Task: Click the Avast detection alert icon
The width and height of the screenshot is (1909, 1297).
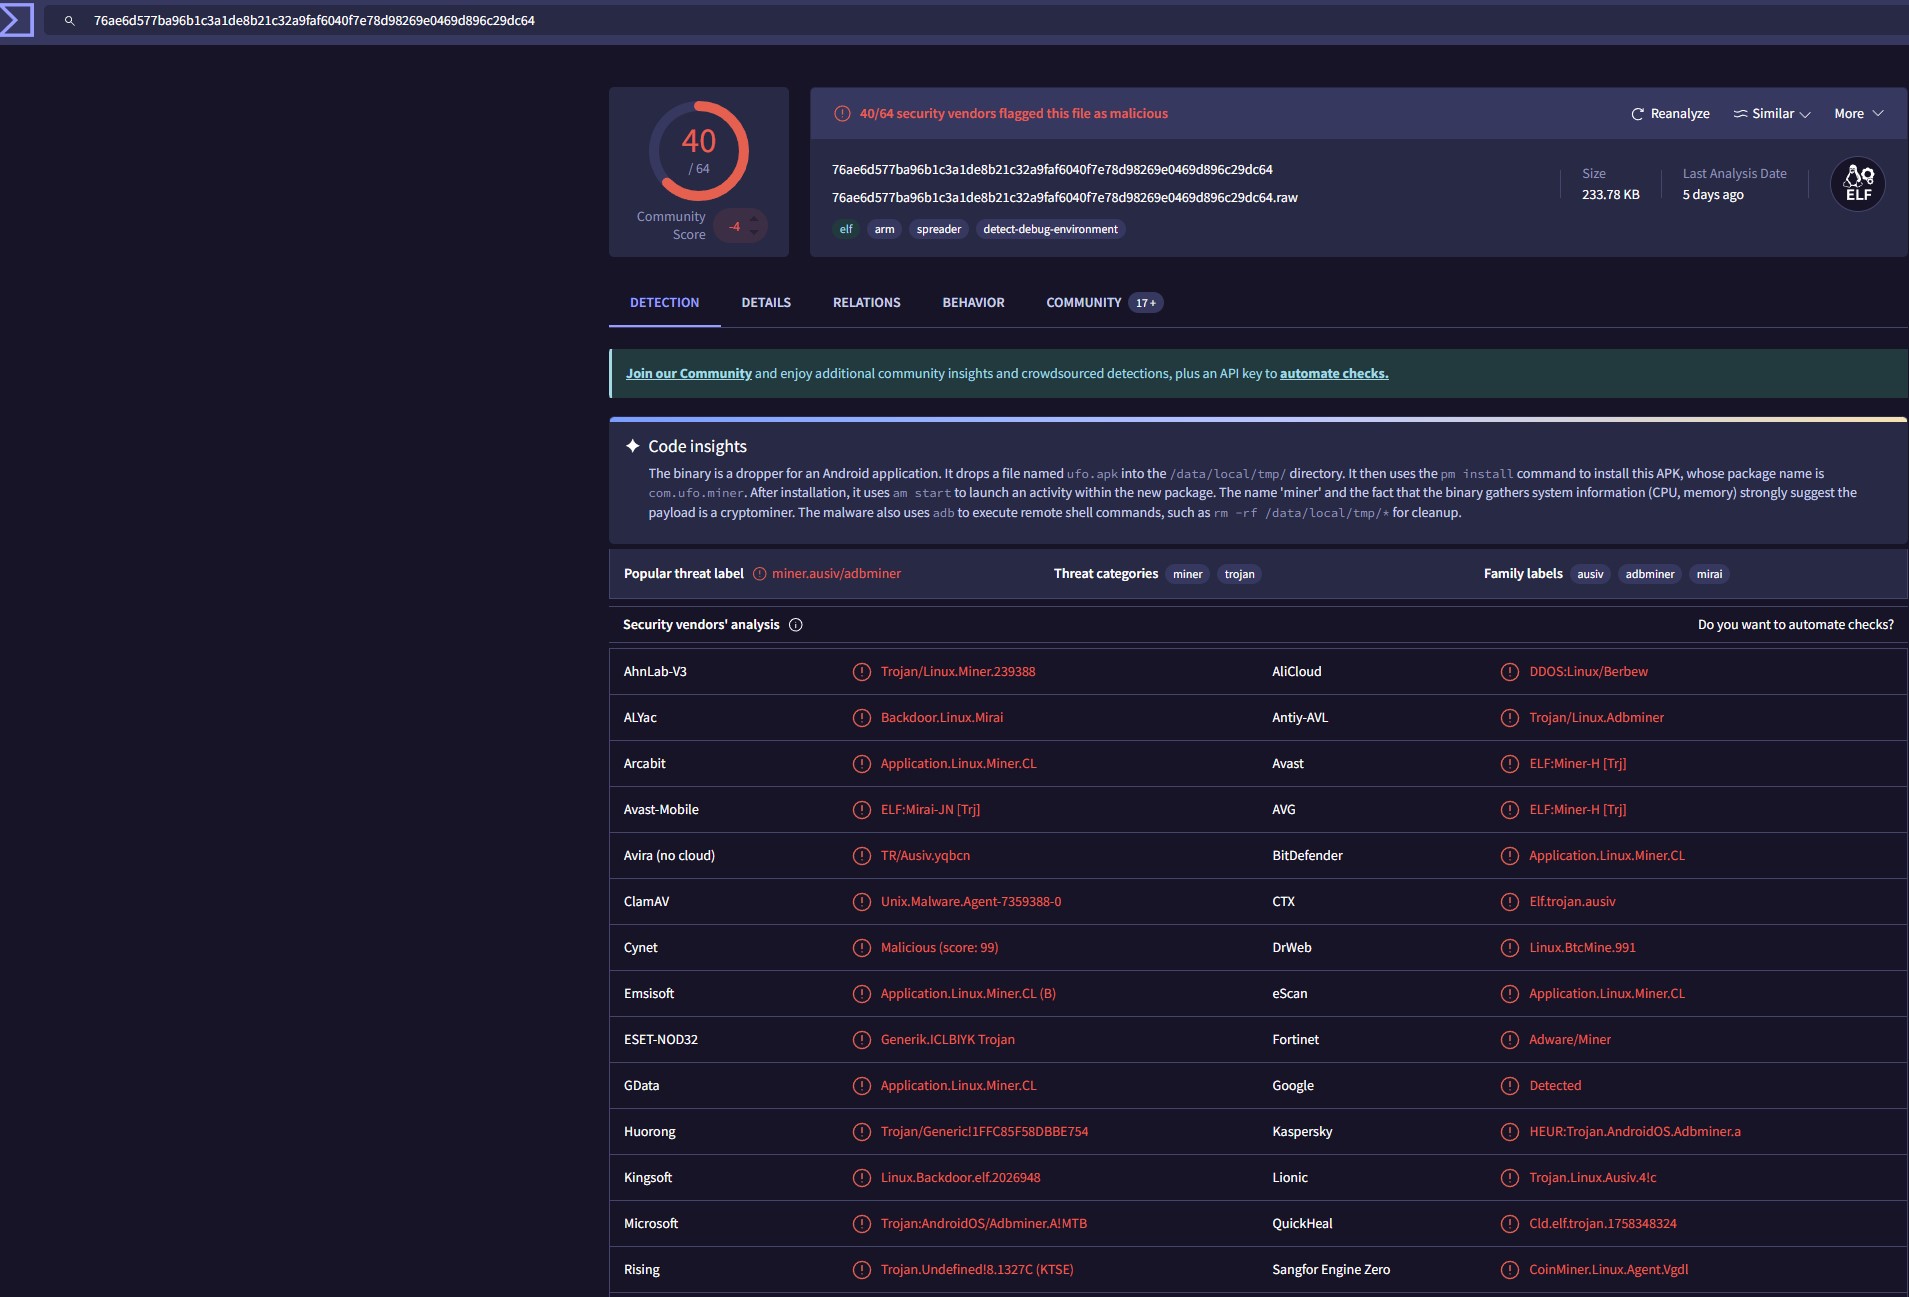Action: pos(1510,764)
